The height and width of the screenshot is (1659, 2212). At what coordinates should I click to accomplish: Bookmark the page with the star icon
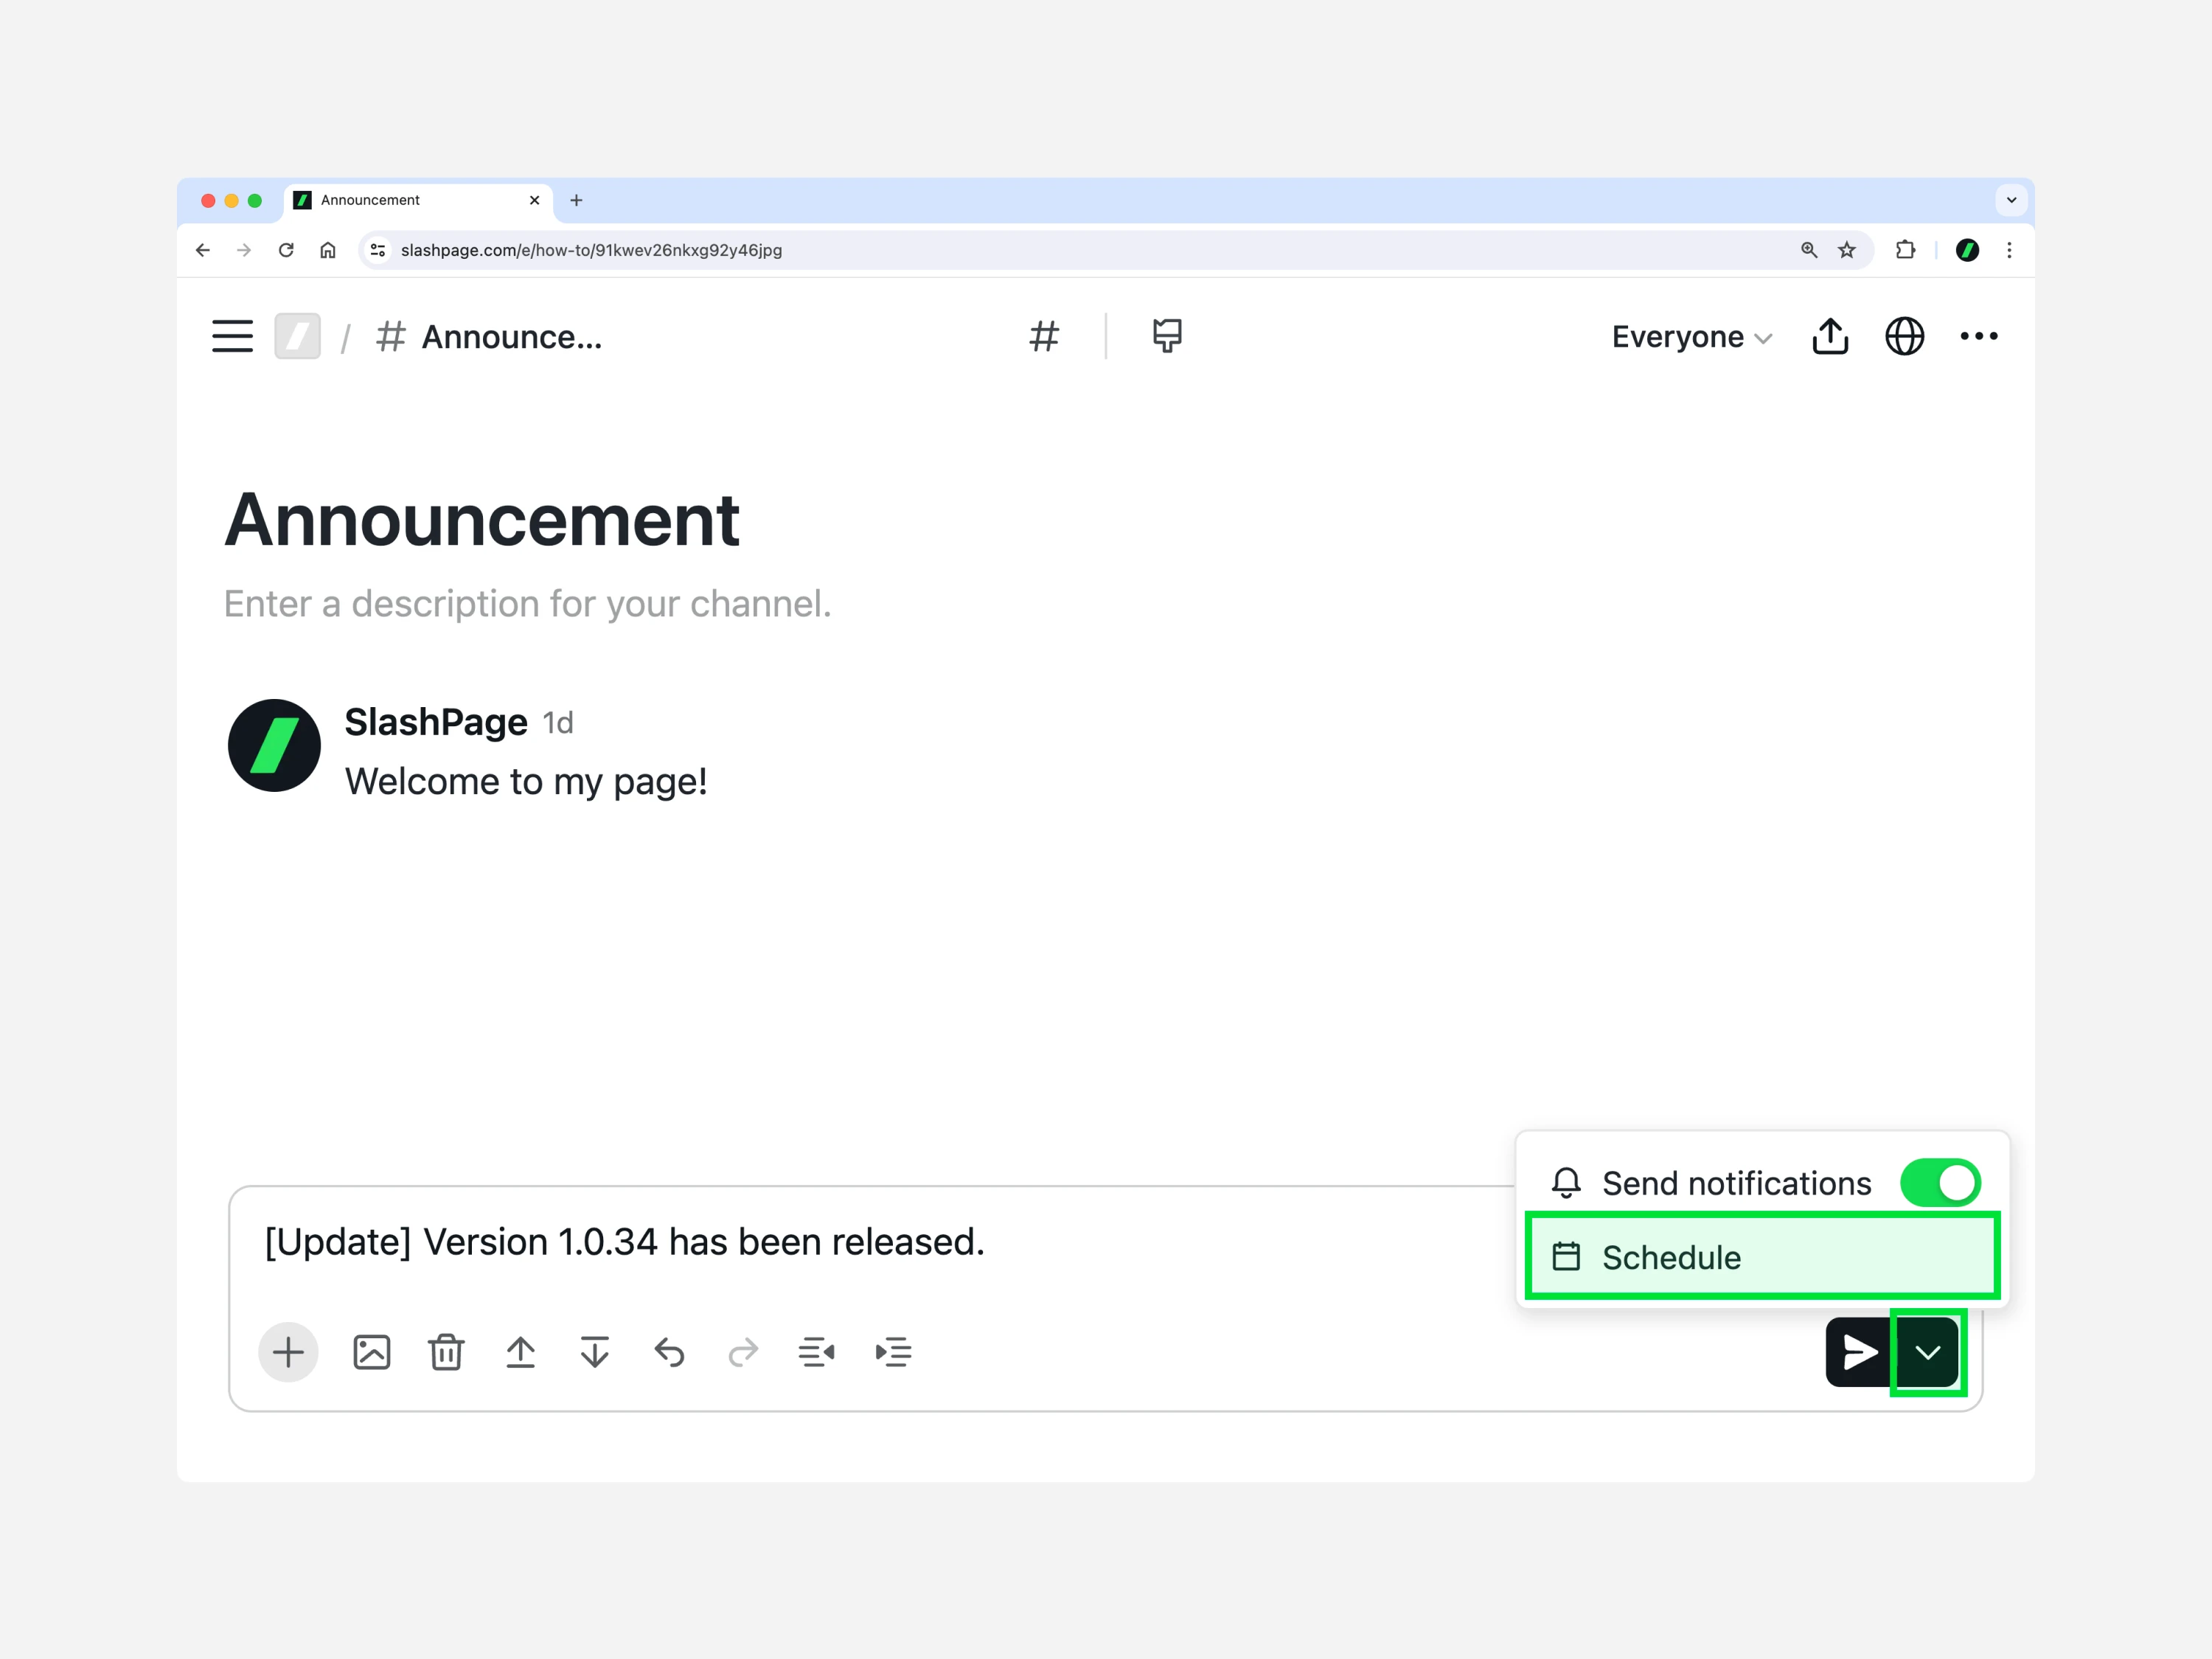coord(1847,250)
